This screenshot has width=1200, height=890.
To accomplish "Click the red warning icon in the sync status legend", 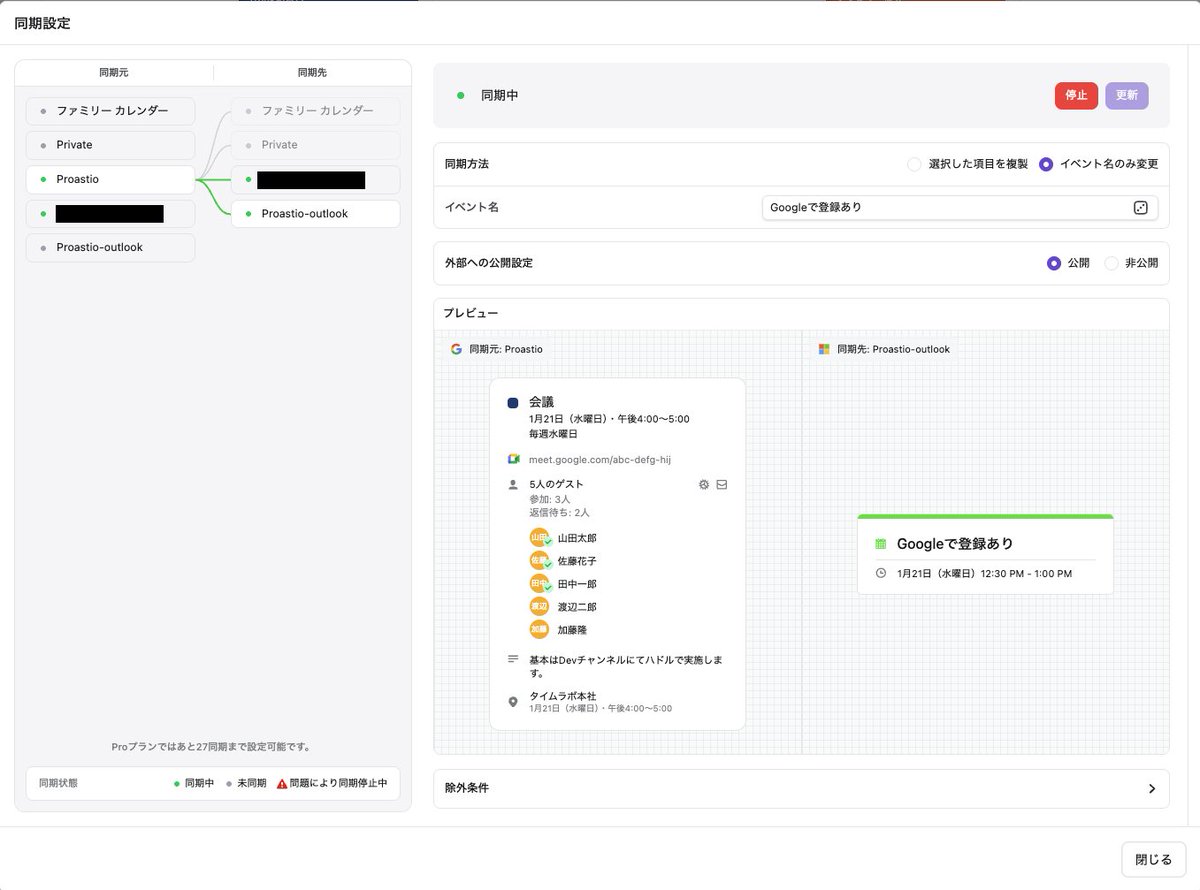I will click(282, 783).
